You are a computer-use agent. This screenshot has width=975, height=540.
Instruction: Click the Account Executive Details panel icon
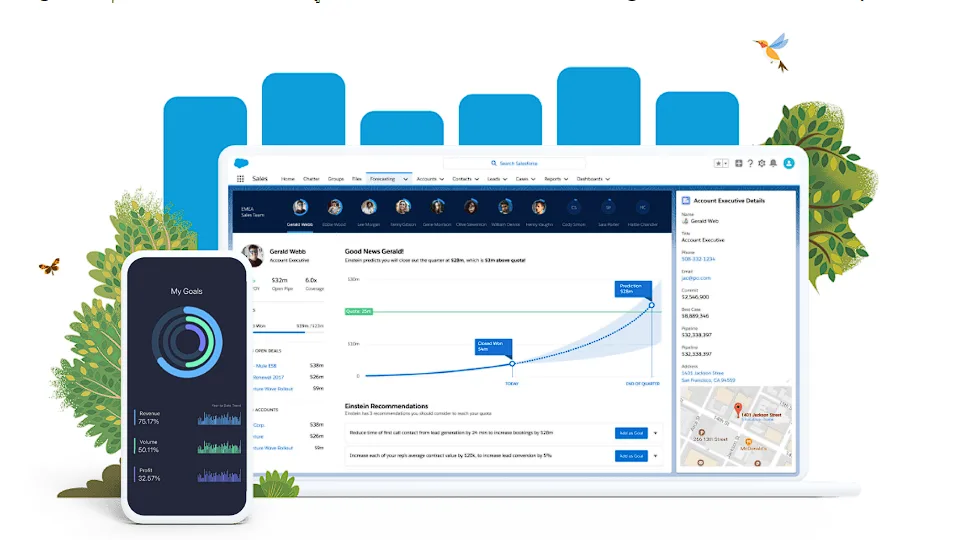pyautogui.click(x=686, y=200)
